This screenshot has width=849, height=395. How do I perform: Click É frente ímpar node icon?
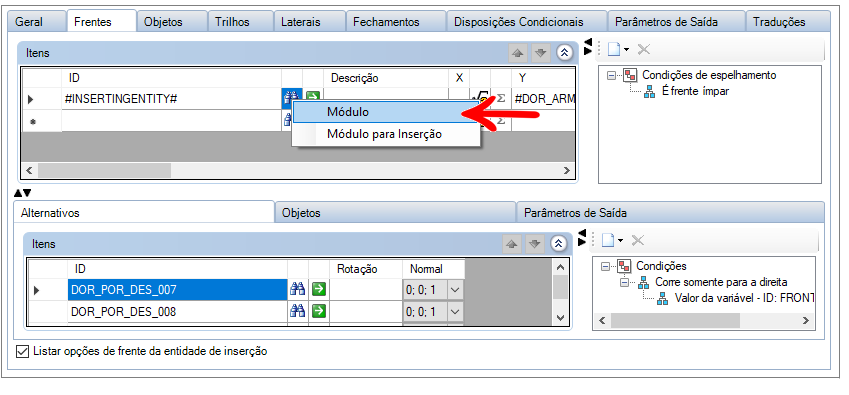coord(650,91)
